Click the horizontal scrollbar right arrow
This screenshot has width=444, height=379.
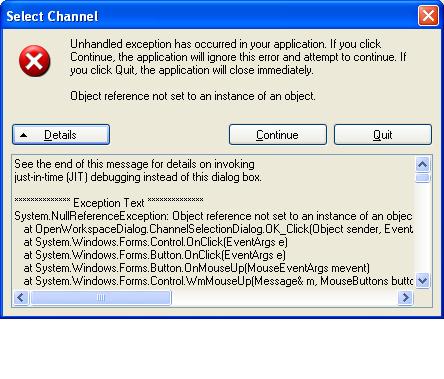(x=406, y=297)
